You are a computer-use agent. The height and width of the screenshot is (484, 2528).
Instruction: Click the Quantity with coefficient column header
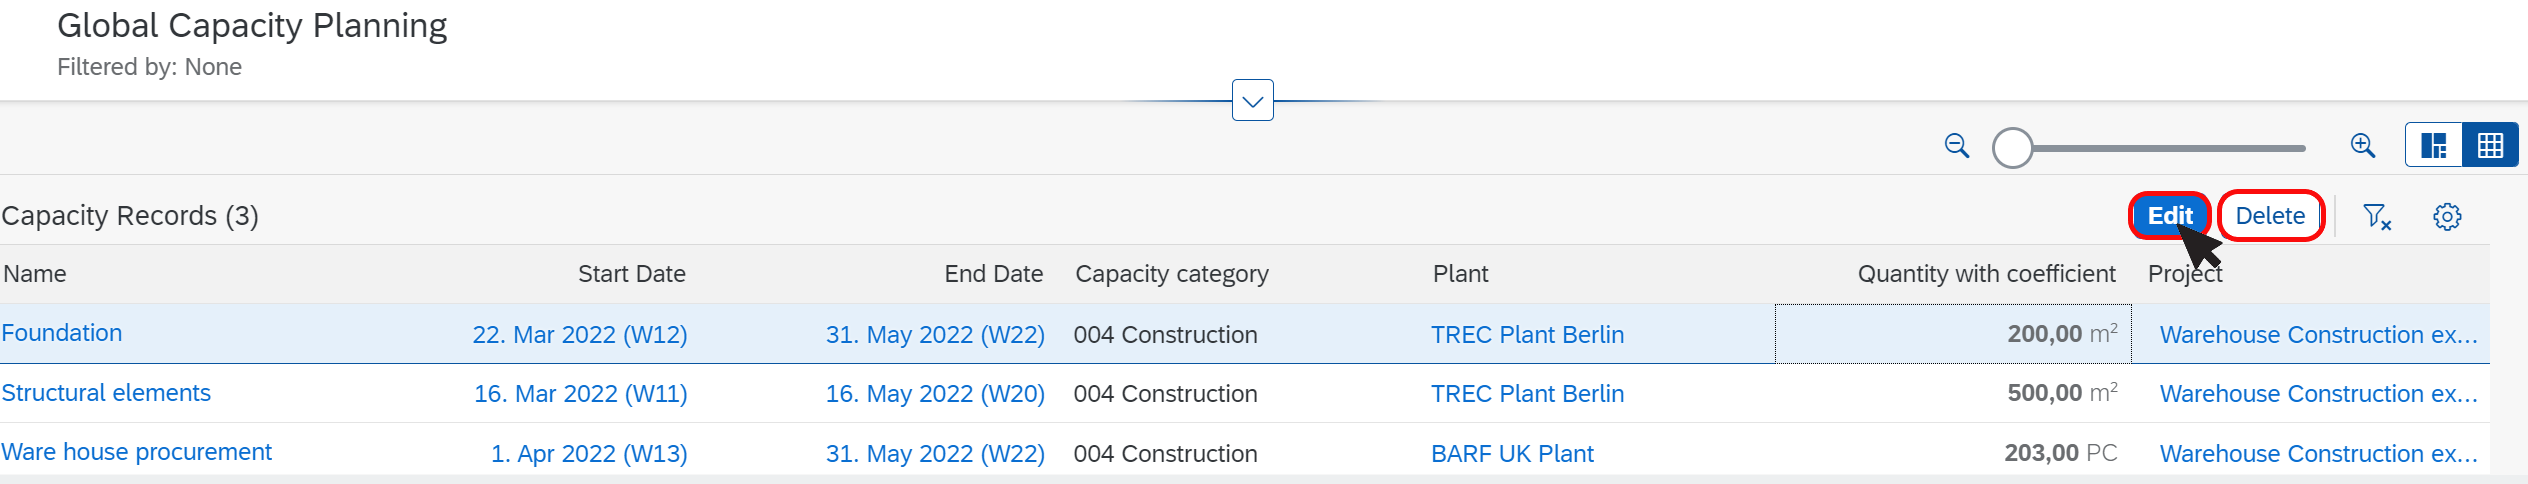pos(1986,274)
